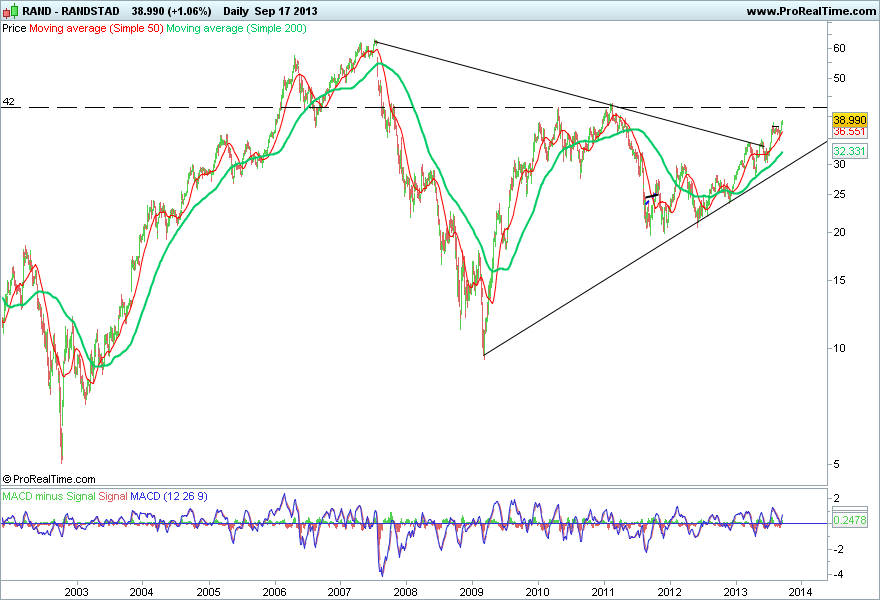Click the 15 price axis label

click(x=839, y=280)
